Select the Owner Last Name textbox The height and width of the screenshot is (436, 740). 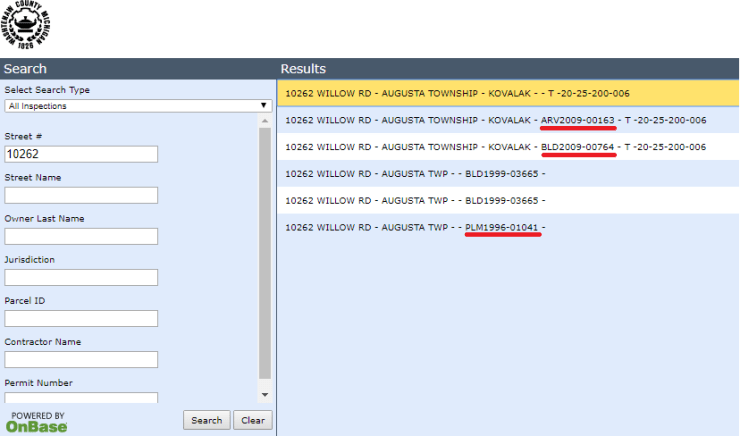pos(81,236)
